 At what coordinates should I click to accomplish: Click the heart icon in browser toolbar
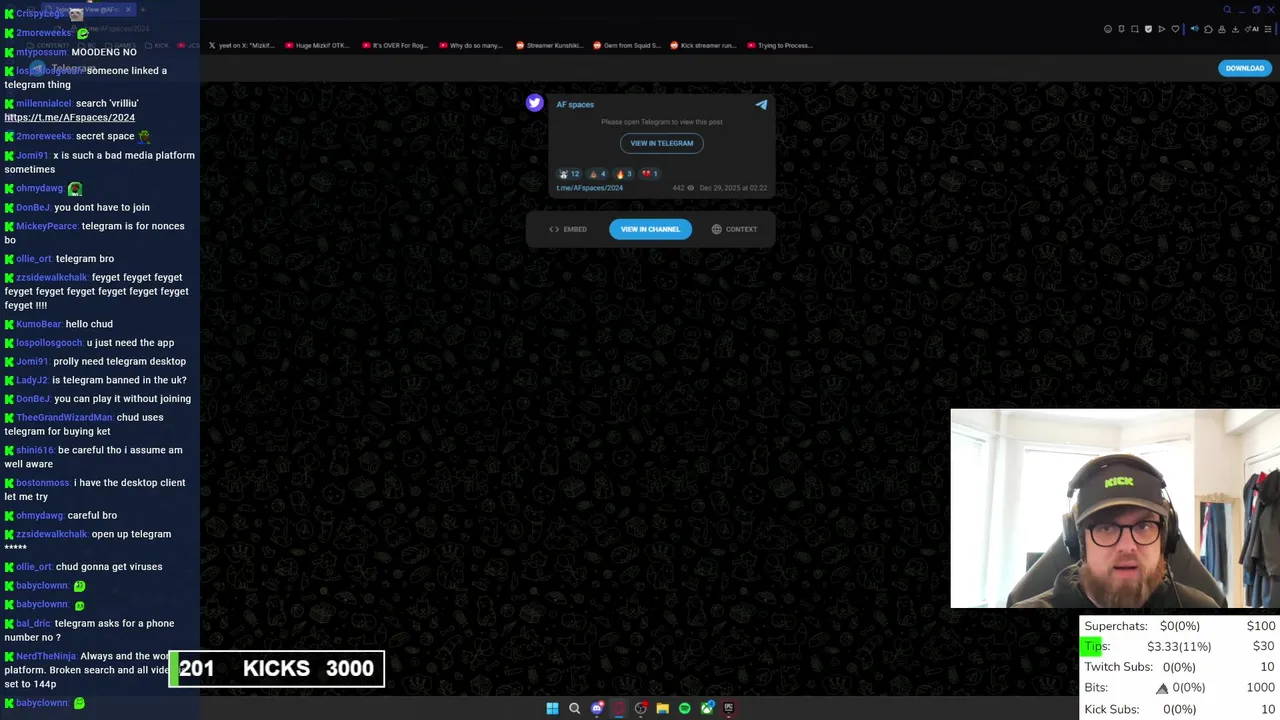1175,29
